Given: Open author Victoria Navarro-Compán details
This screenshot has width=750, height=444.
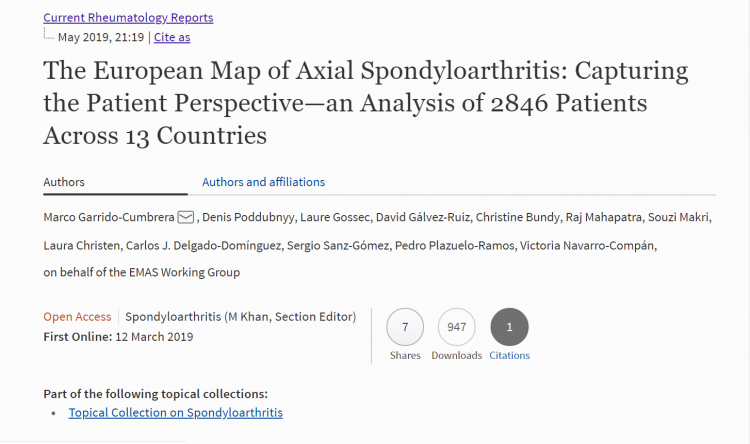Looking at the screenshot, I should [588, 245].
